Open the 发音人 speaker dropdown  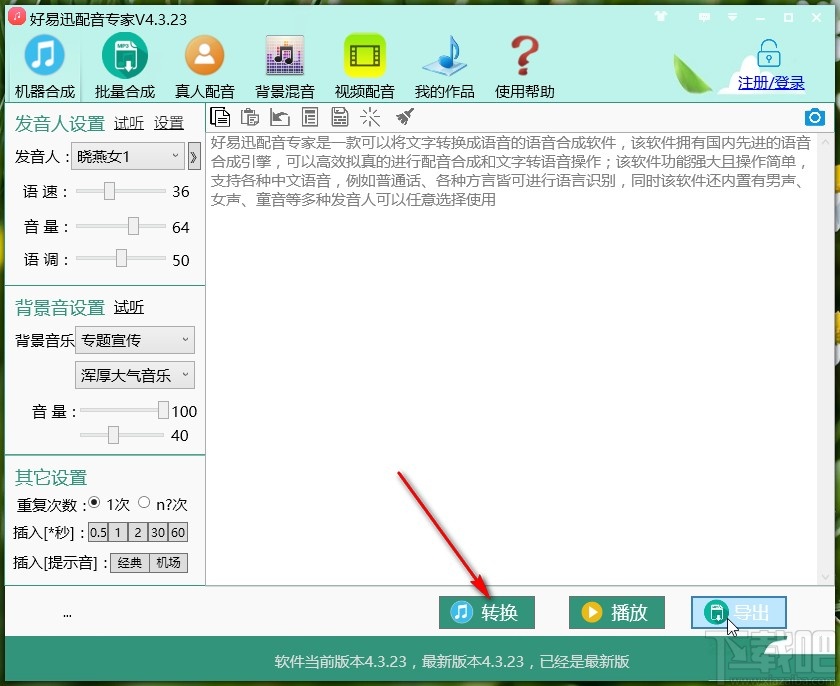pyautogui.click(x=128, y=156)
